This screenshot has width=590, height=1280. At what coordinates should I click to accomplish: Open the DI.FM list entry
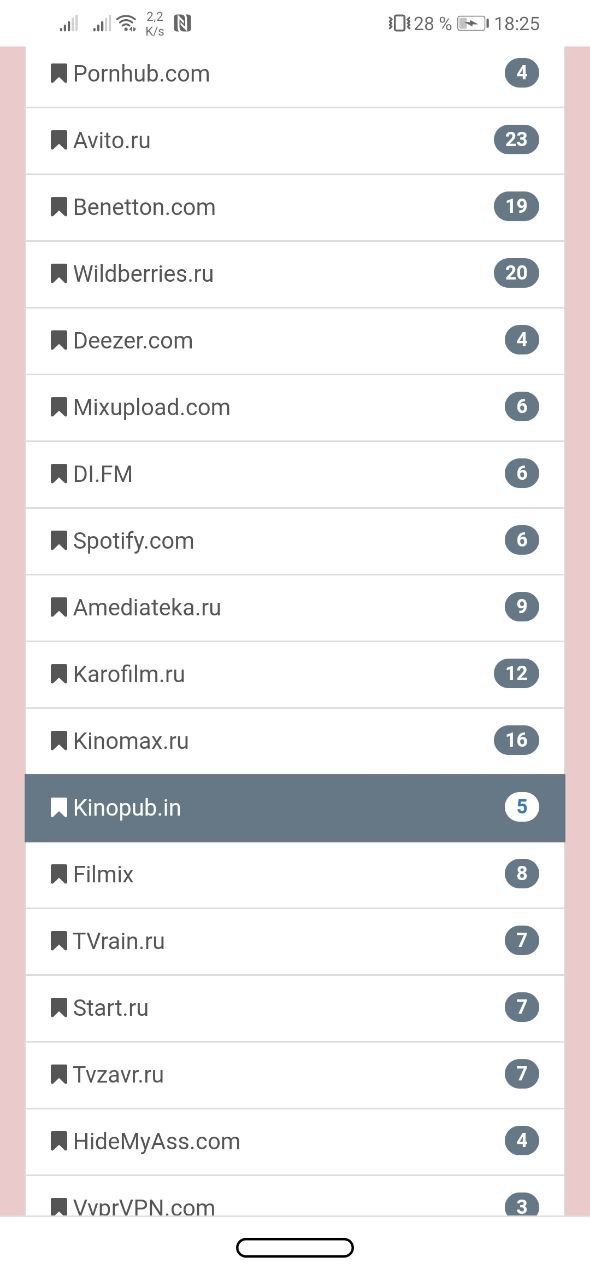pos(295,475)
